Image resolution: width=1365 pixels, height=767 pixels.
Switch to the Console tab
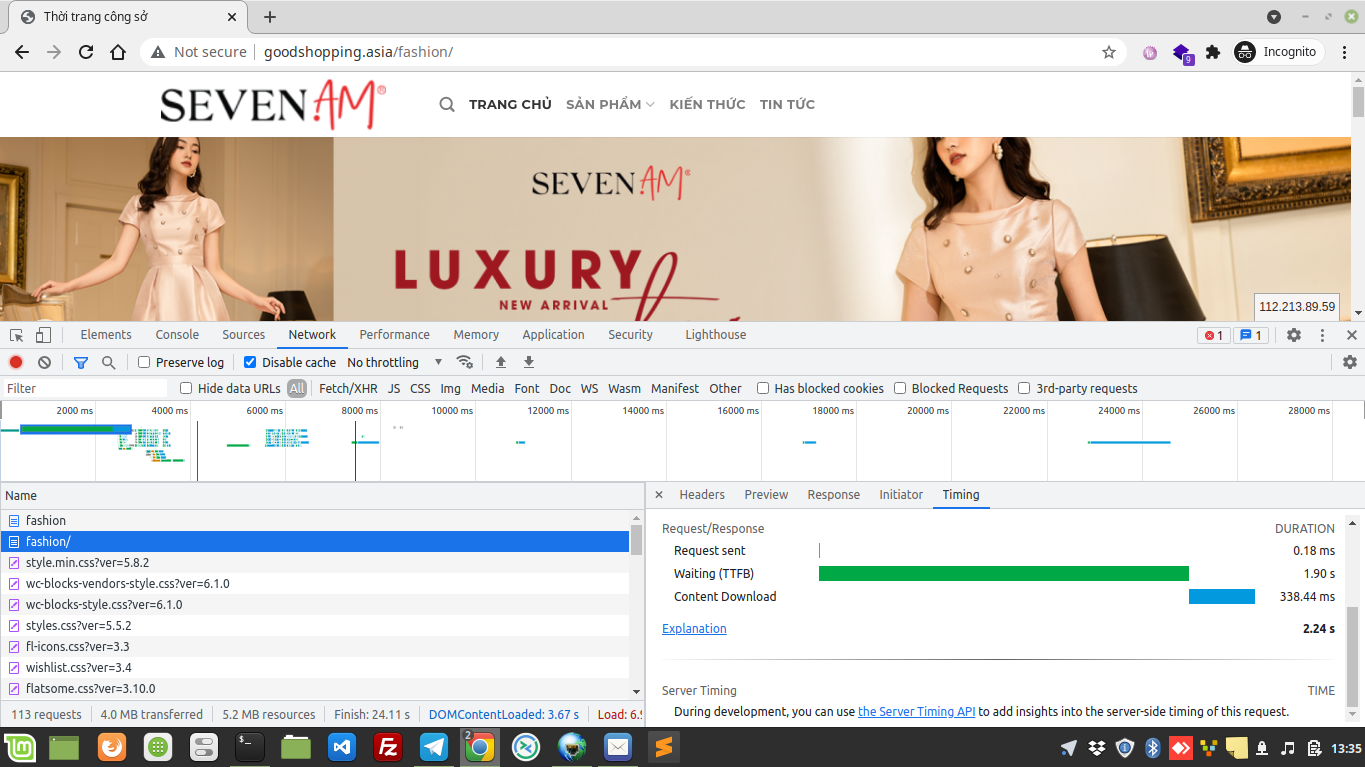177,335
